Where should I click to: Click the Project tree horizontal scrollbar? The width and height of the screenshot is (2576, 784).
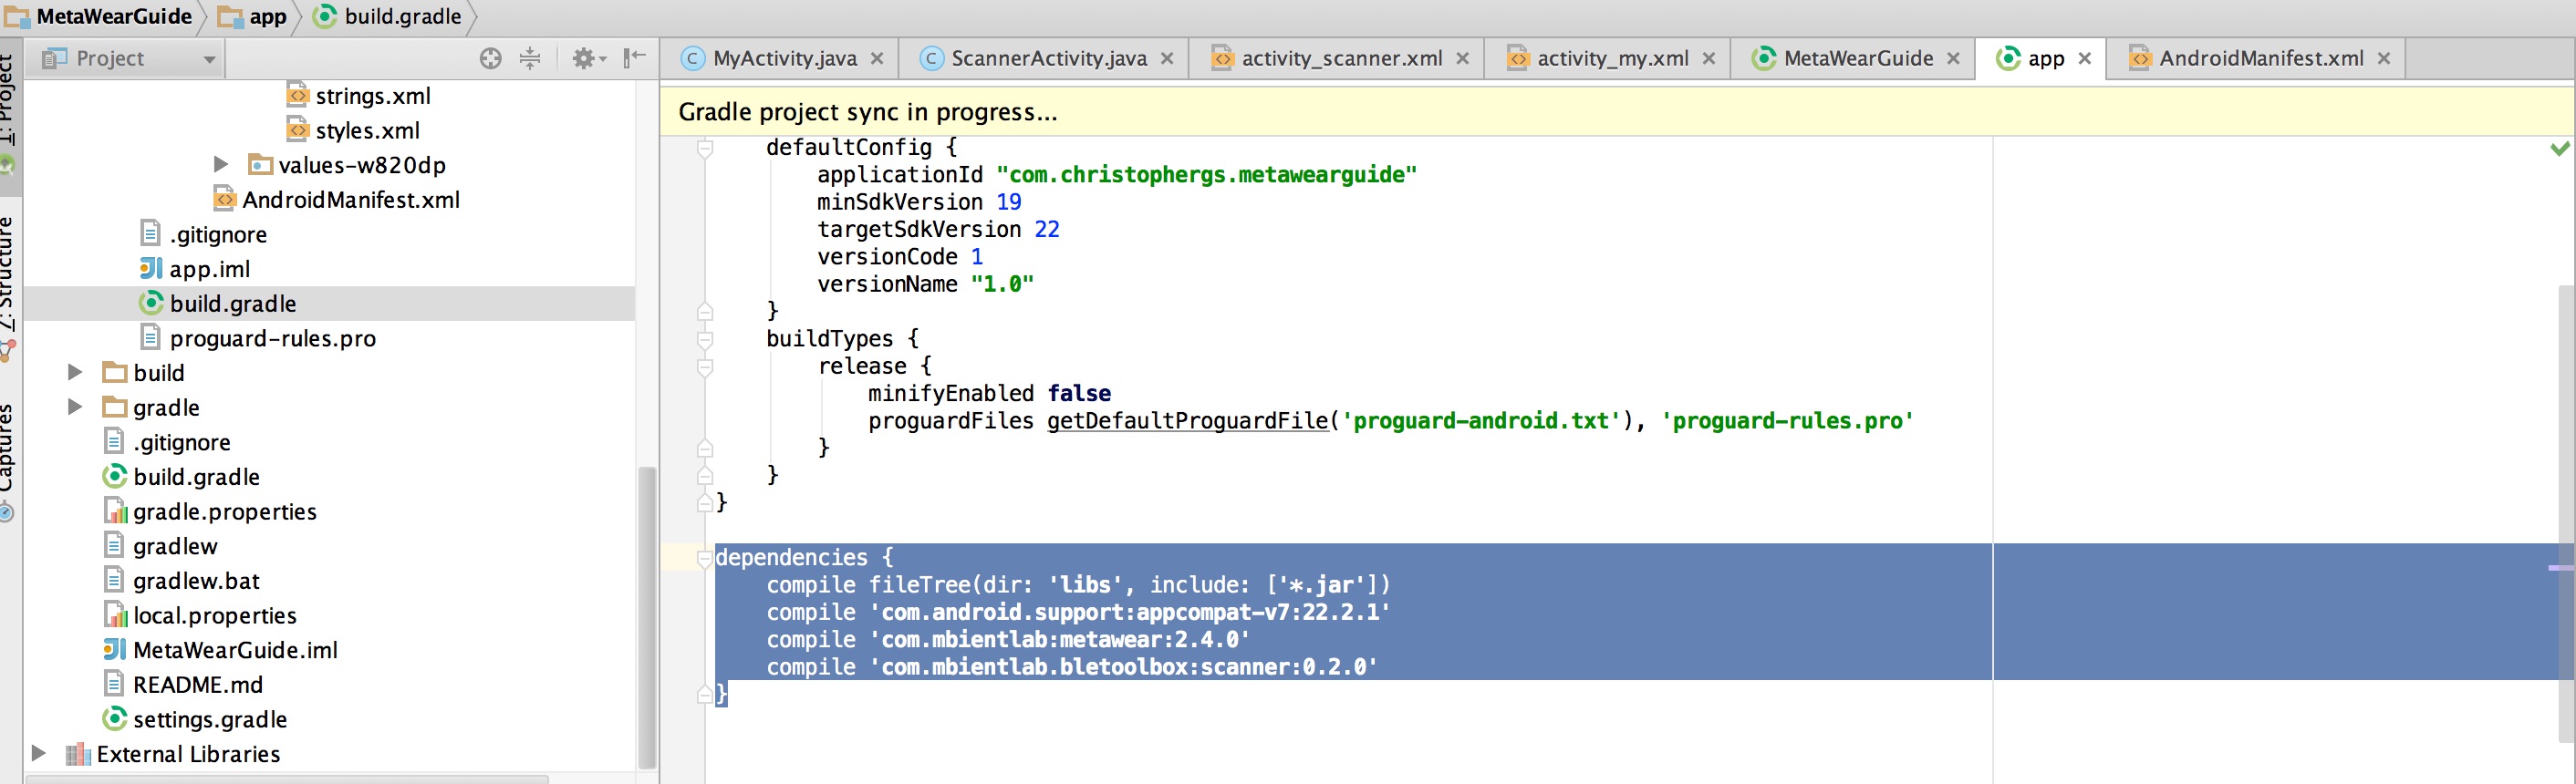(x=287, y=778)
